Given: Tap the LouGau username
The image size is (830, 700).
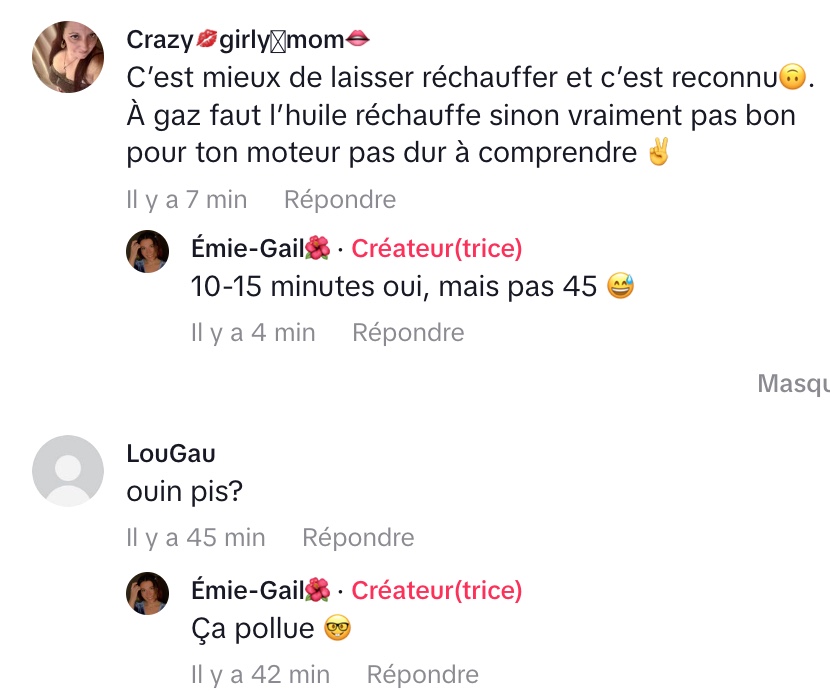Looking at the screenshot, I should click(171, 453).
